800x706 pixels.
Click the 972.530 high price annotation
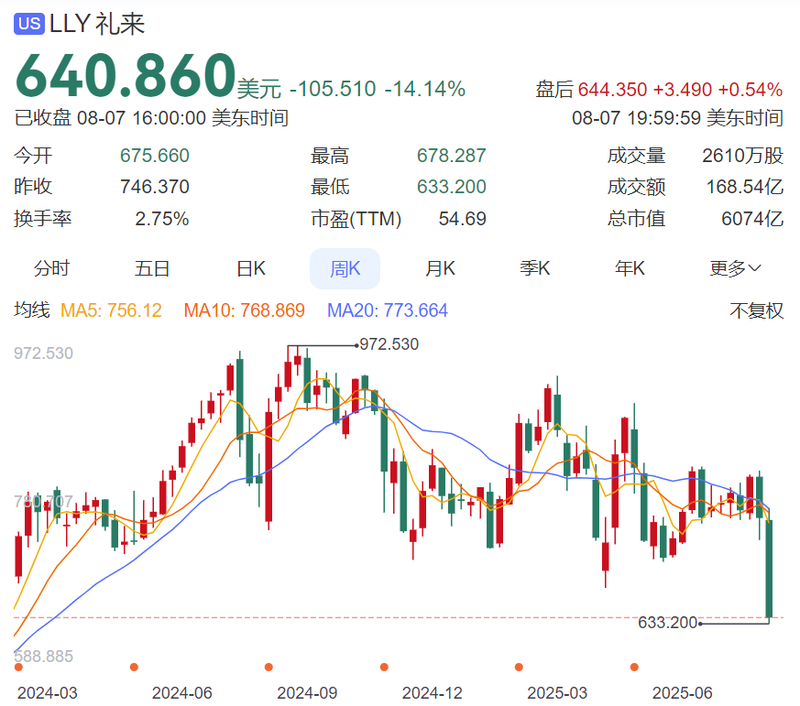(x=389, y=344)
